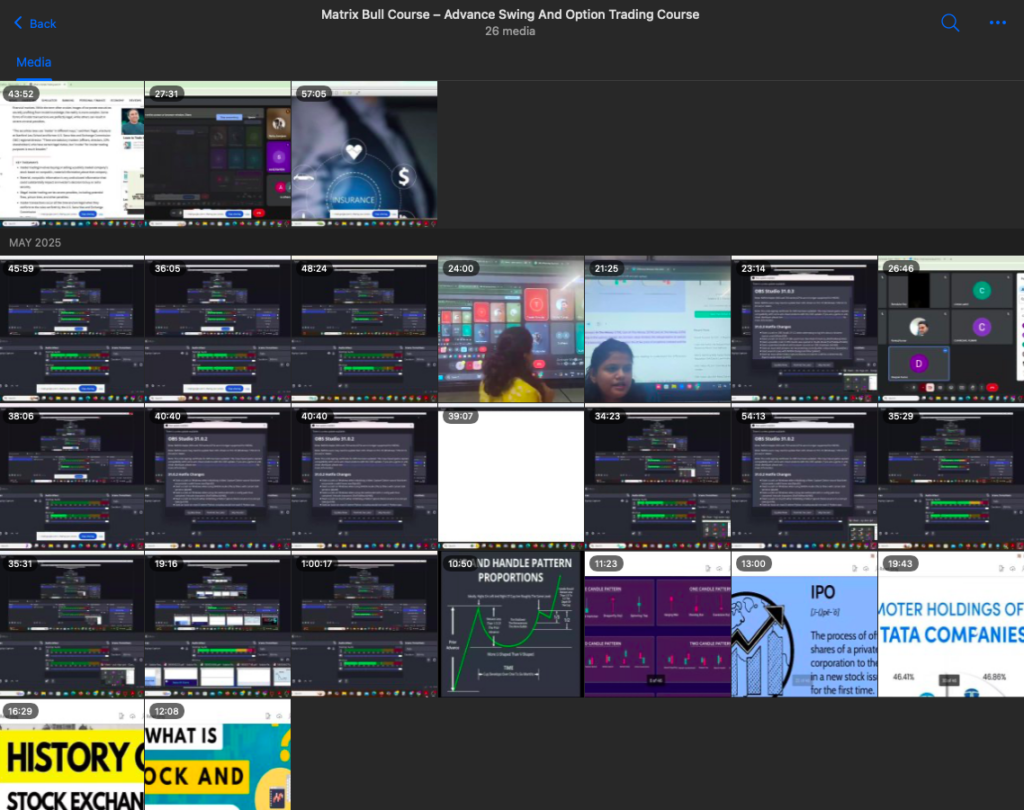Open the What Is Stock video

tap(217, 760)
